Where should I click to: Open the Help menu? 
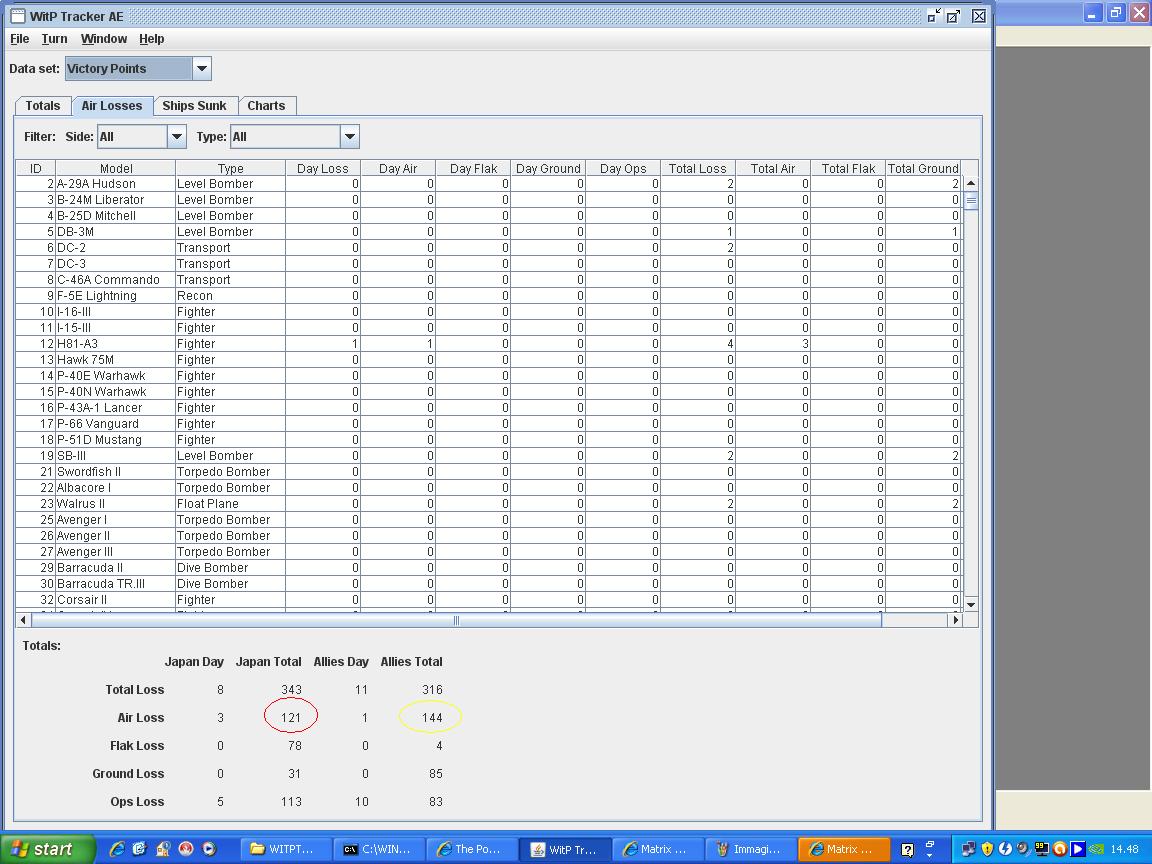coord(151,39)
